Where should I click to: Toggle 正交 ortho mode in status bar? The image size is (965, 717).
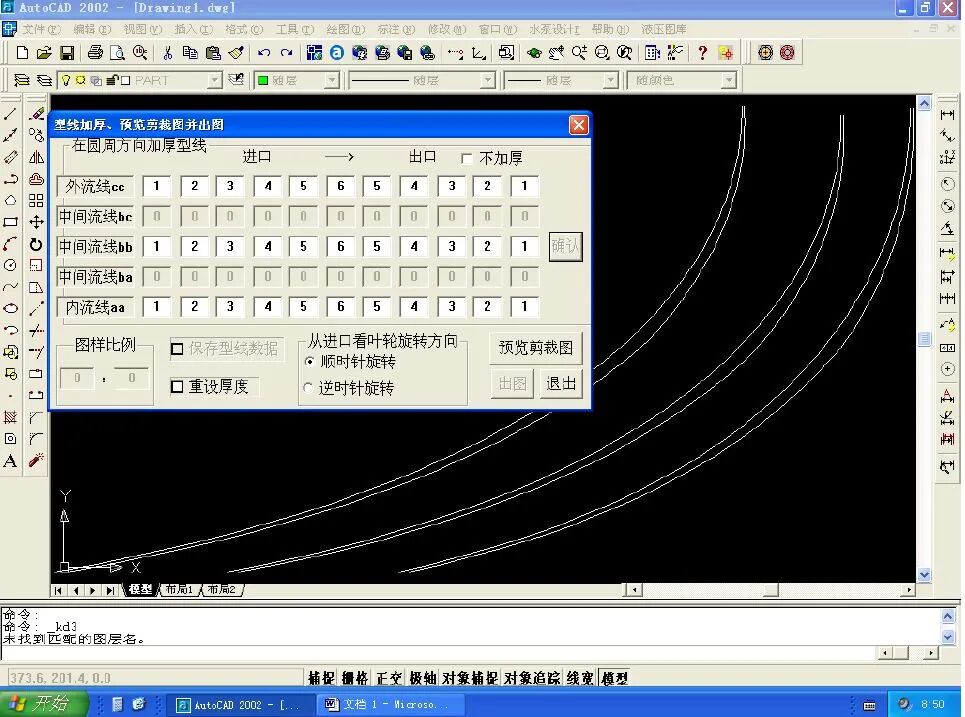388,678
